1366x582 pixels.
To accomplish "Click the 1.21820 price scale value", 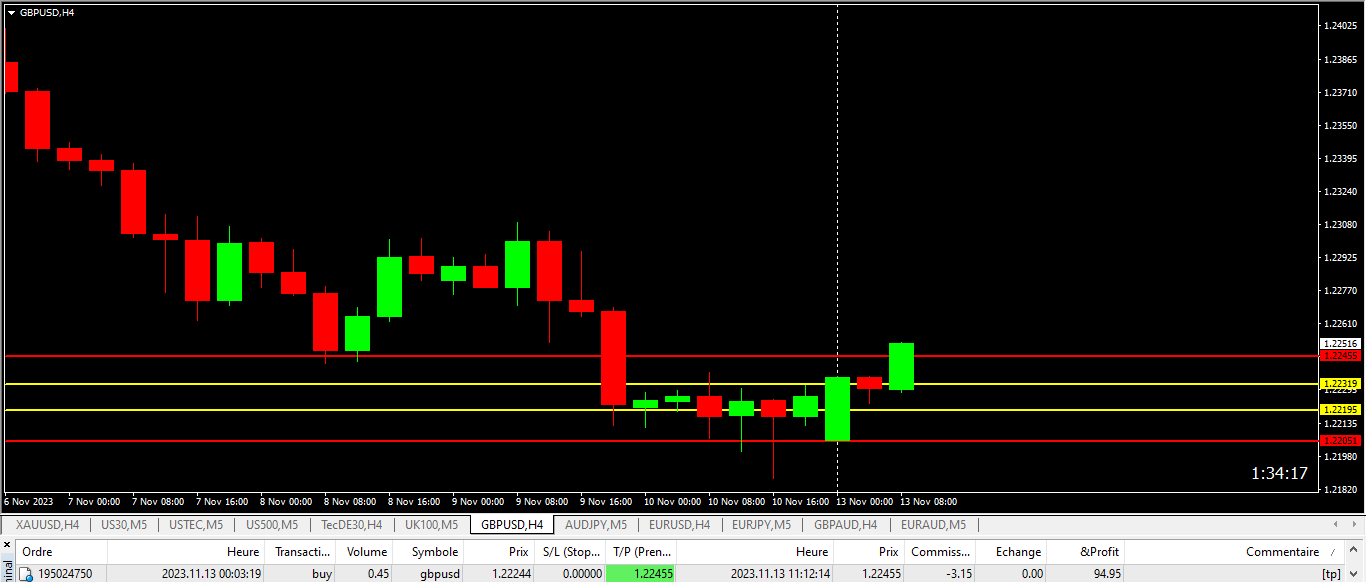I will pos(1340,489).
